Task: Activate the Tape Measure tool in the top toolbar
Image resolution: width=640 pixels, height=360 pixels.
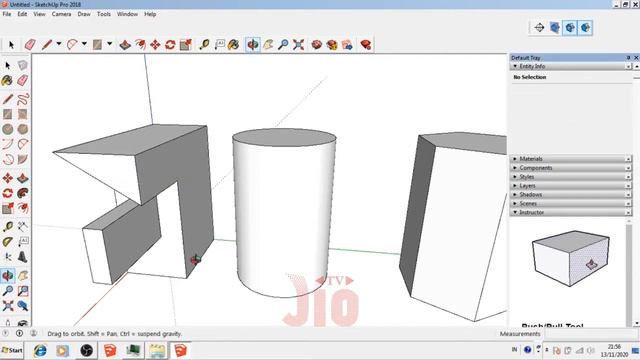Action: click(204, 44)
